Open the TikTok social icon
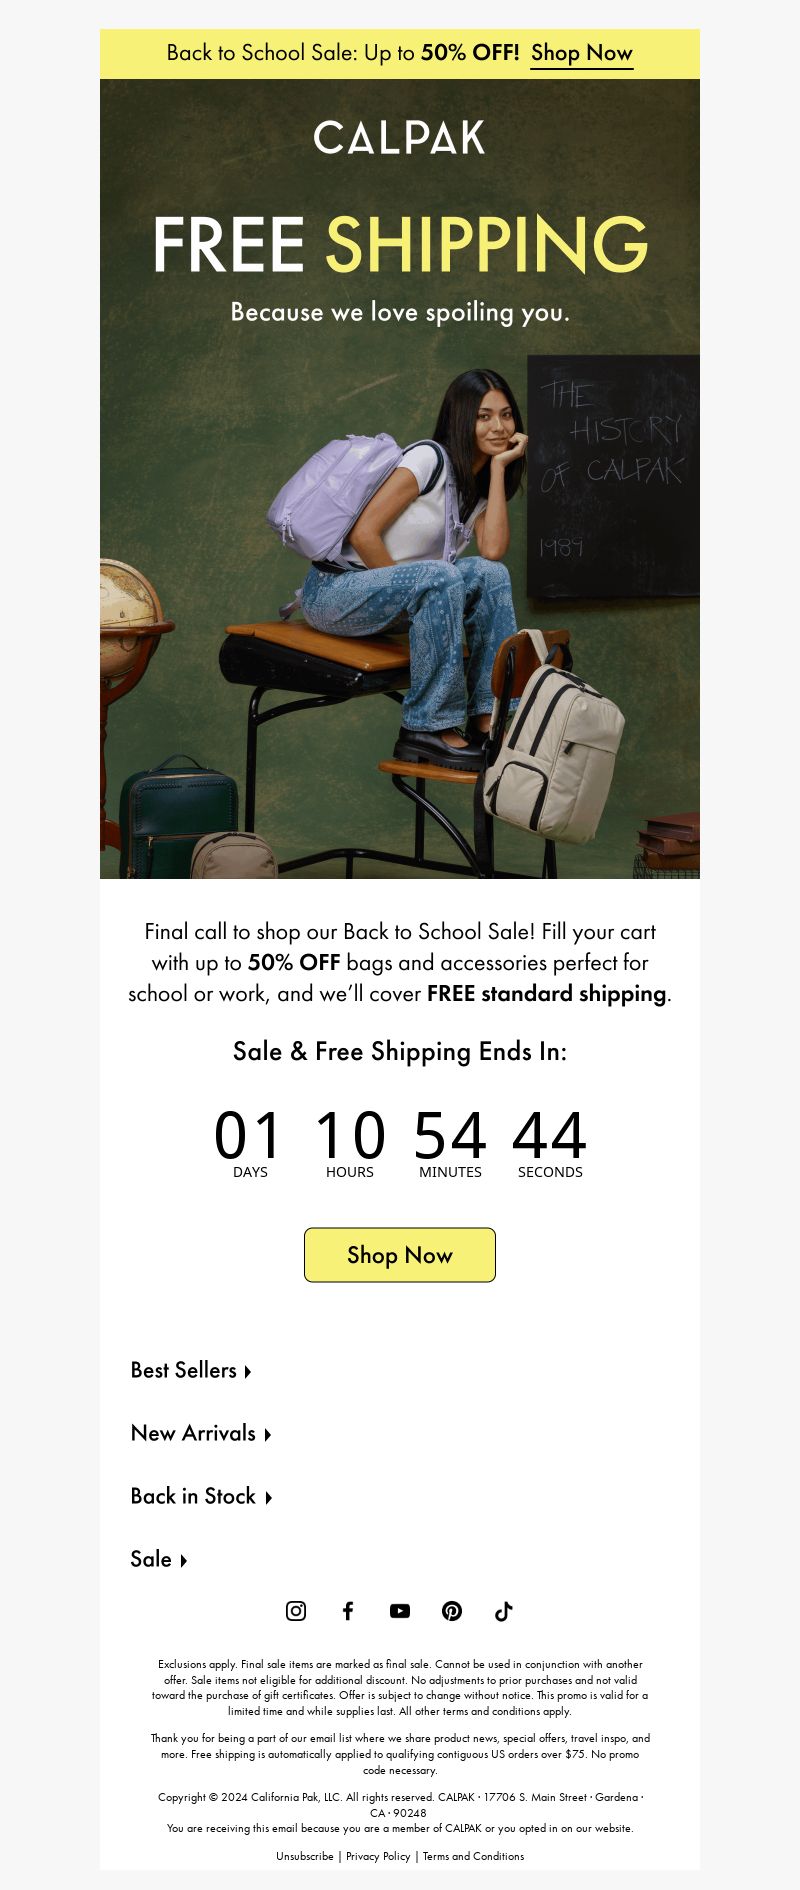800x1890 pixels. point(504,1611)
